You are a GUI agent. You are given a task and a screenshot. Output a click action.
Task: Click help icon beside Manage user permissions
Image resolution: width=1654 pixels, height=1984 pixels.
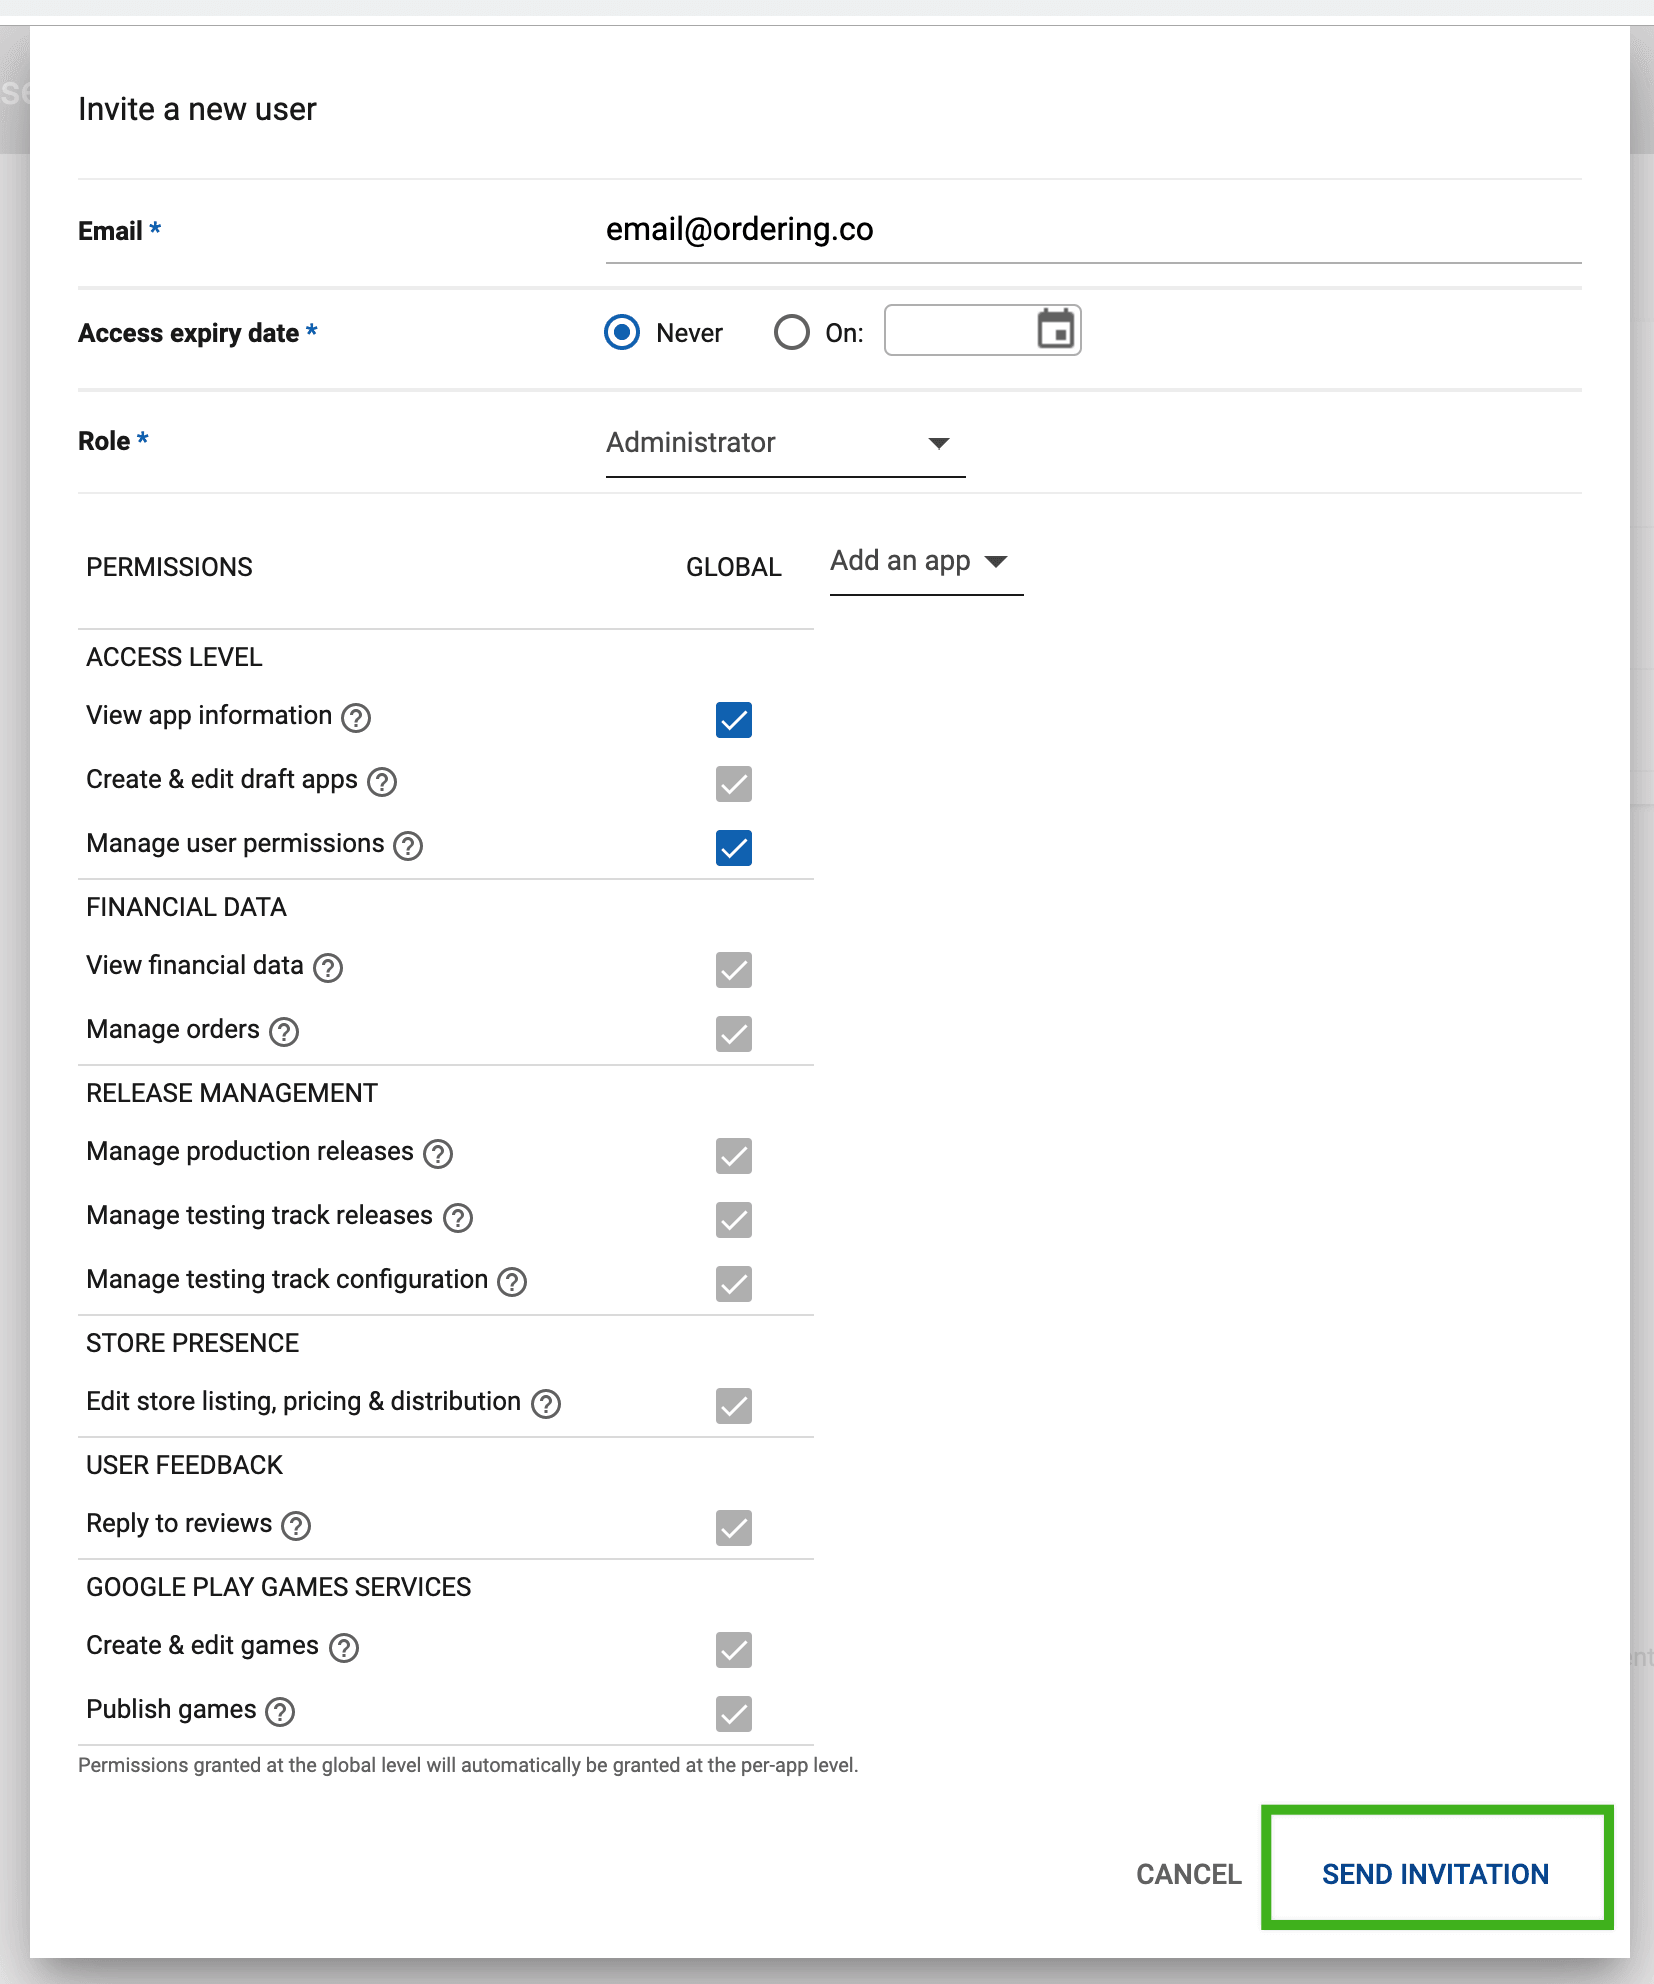(408, 846)
